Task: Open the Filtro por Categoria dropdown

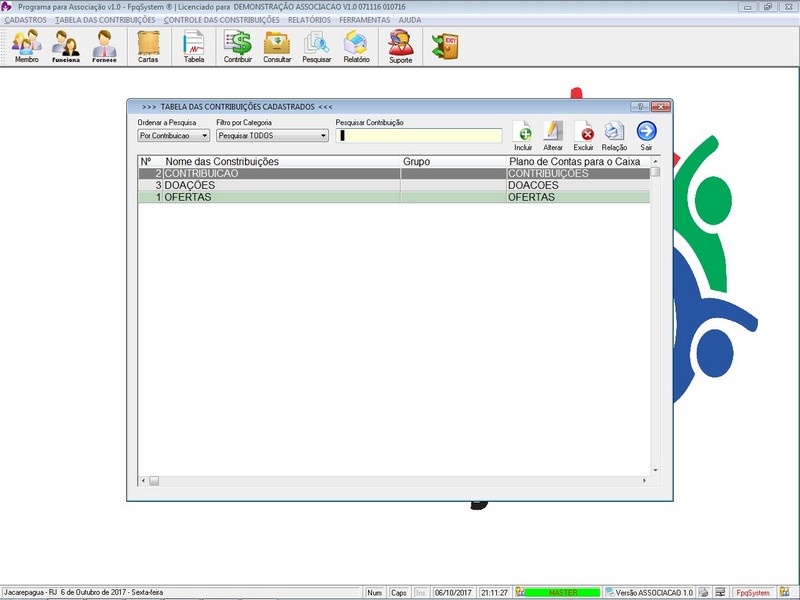Action: point(272,136)
